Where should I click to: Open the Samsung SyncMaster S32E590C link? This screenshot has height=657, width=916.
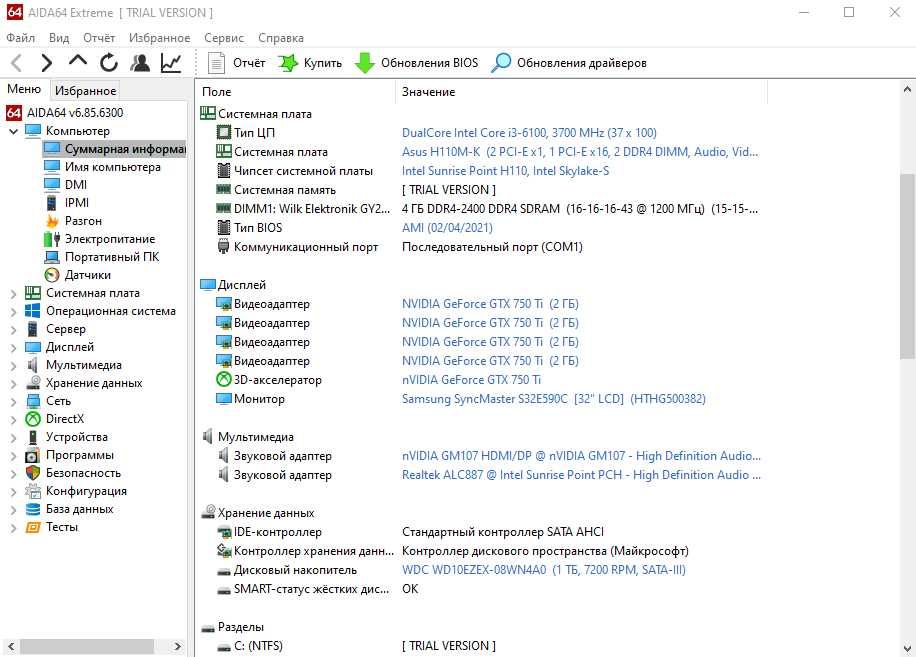(x=553, y=399)
